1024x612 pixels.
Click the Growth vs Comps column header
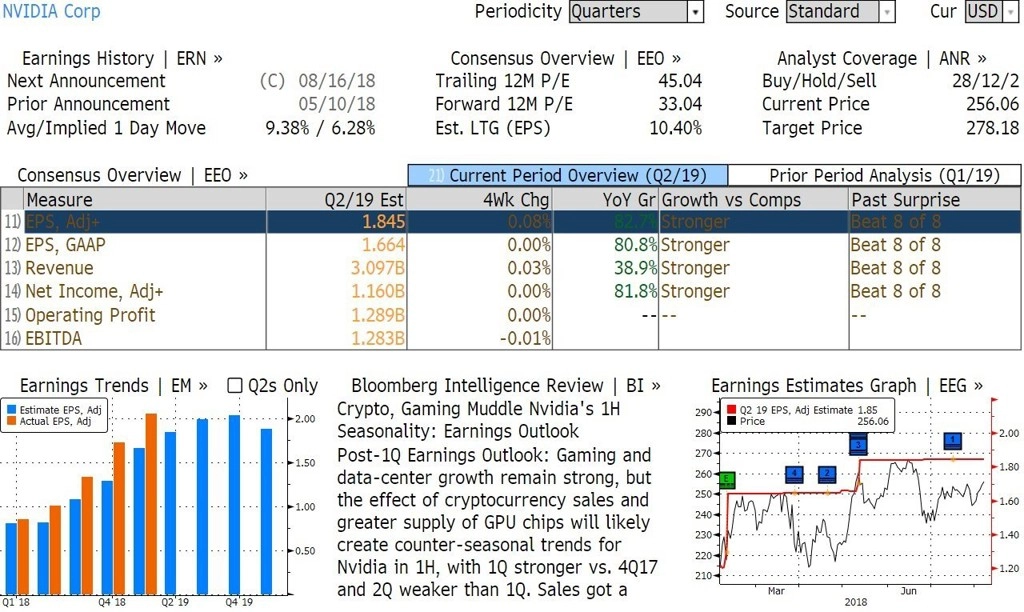(753, 200)
